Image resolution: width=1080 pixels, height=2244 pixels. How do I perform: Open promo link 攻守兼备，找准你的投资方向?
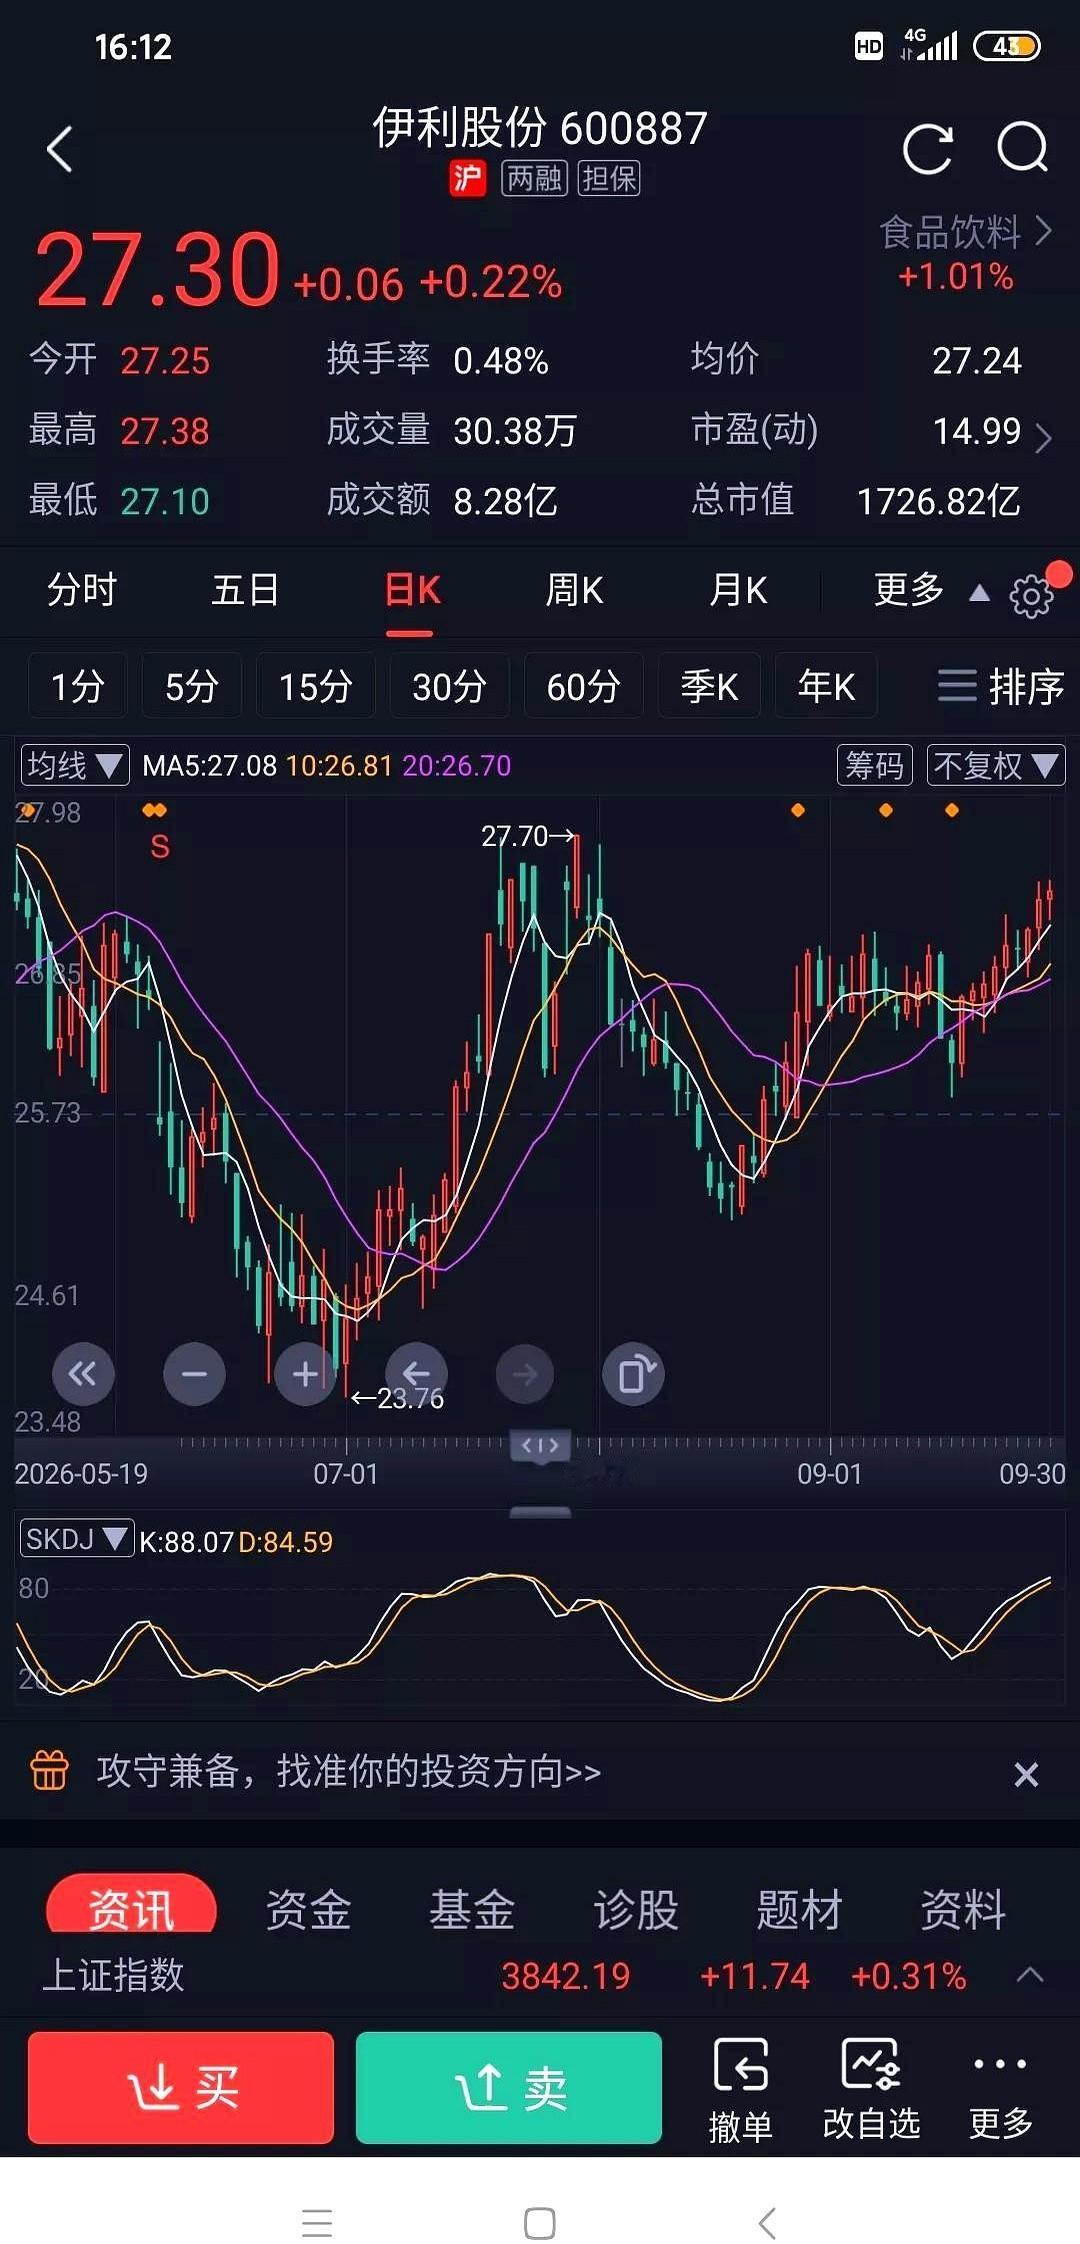pos(348,1771)
